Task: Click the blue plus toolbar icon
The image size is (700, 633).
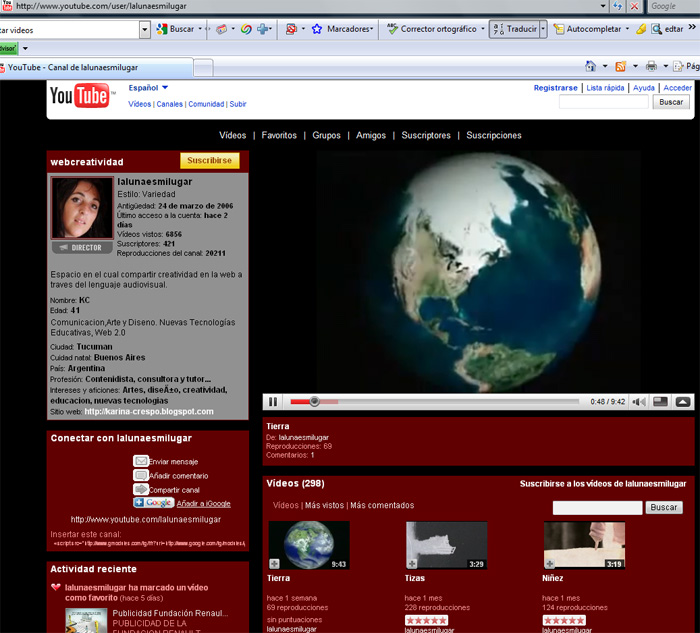Action: click(262, 29)
